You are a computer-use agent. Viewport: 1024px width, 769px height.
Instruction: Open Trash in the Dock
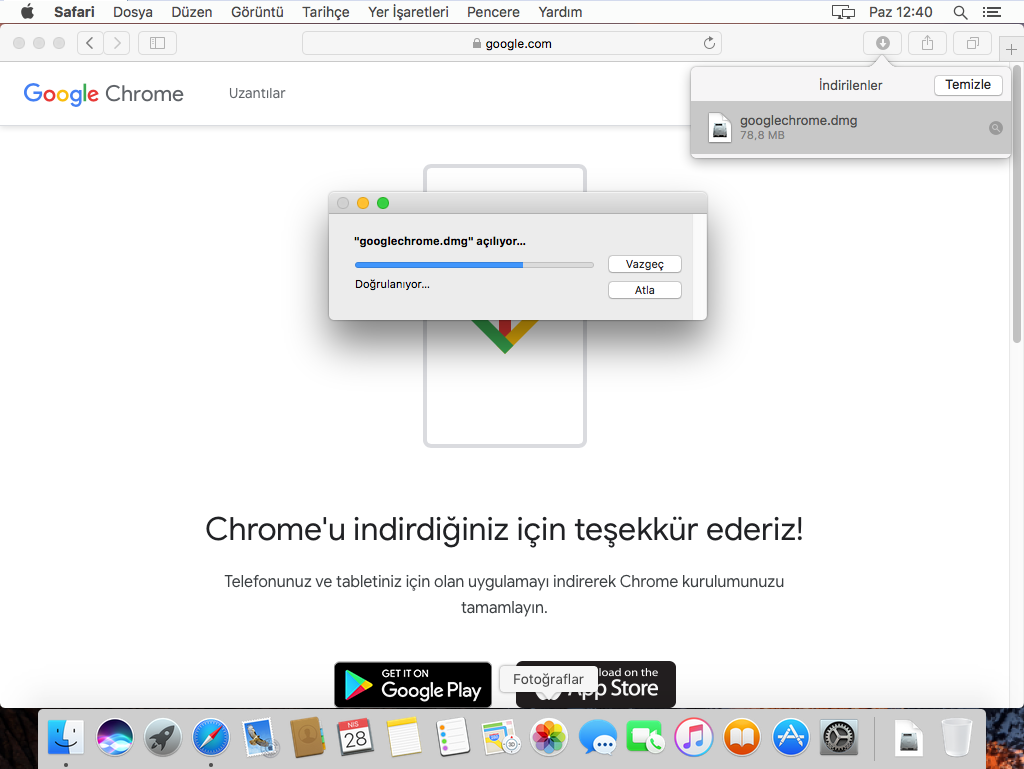tap(957, 738)
